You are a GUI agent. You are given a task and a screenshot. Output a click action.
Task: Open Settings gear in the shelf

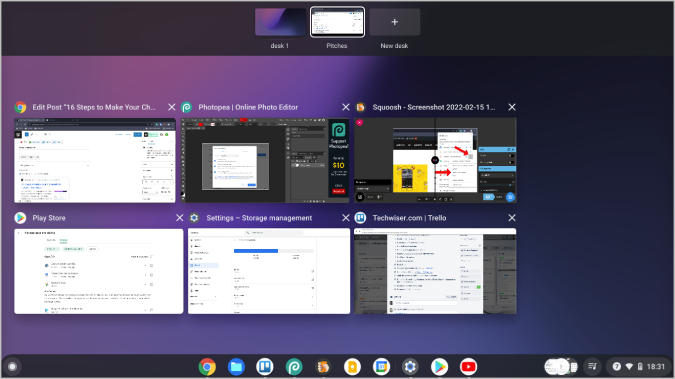[x=410, y=367]
